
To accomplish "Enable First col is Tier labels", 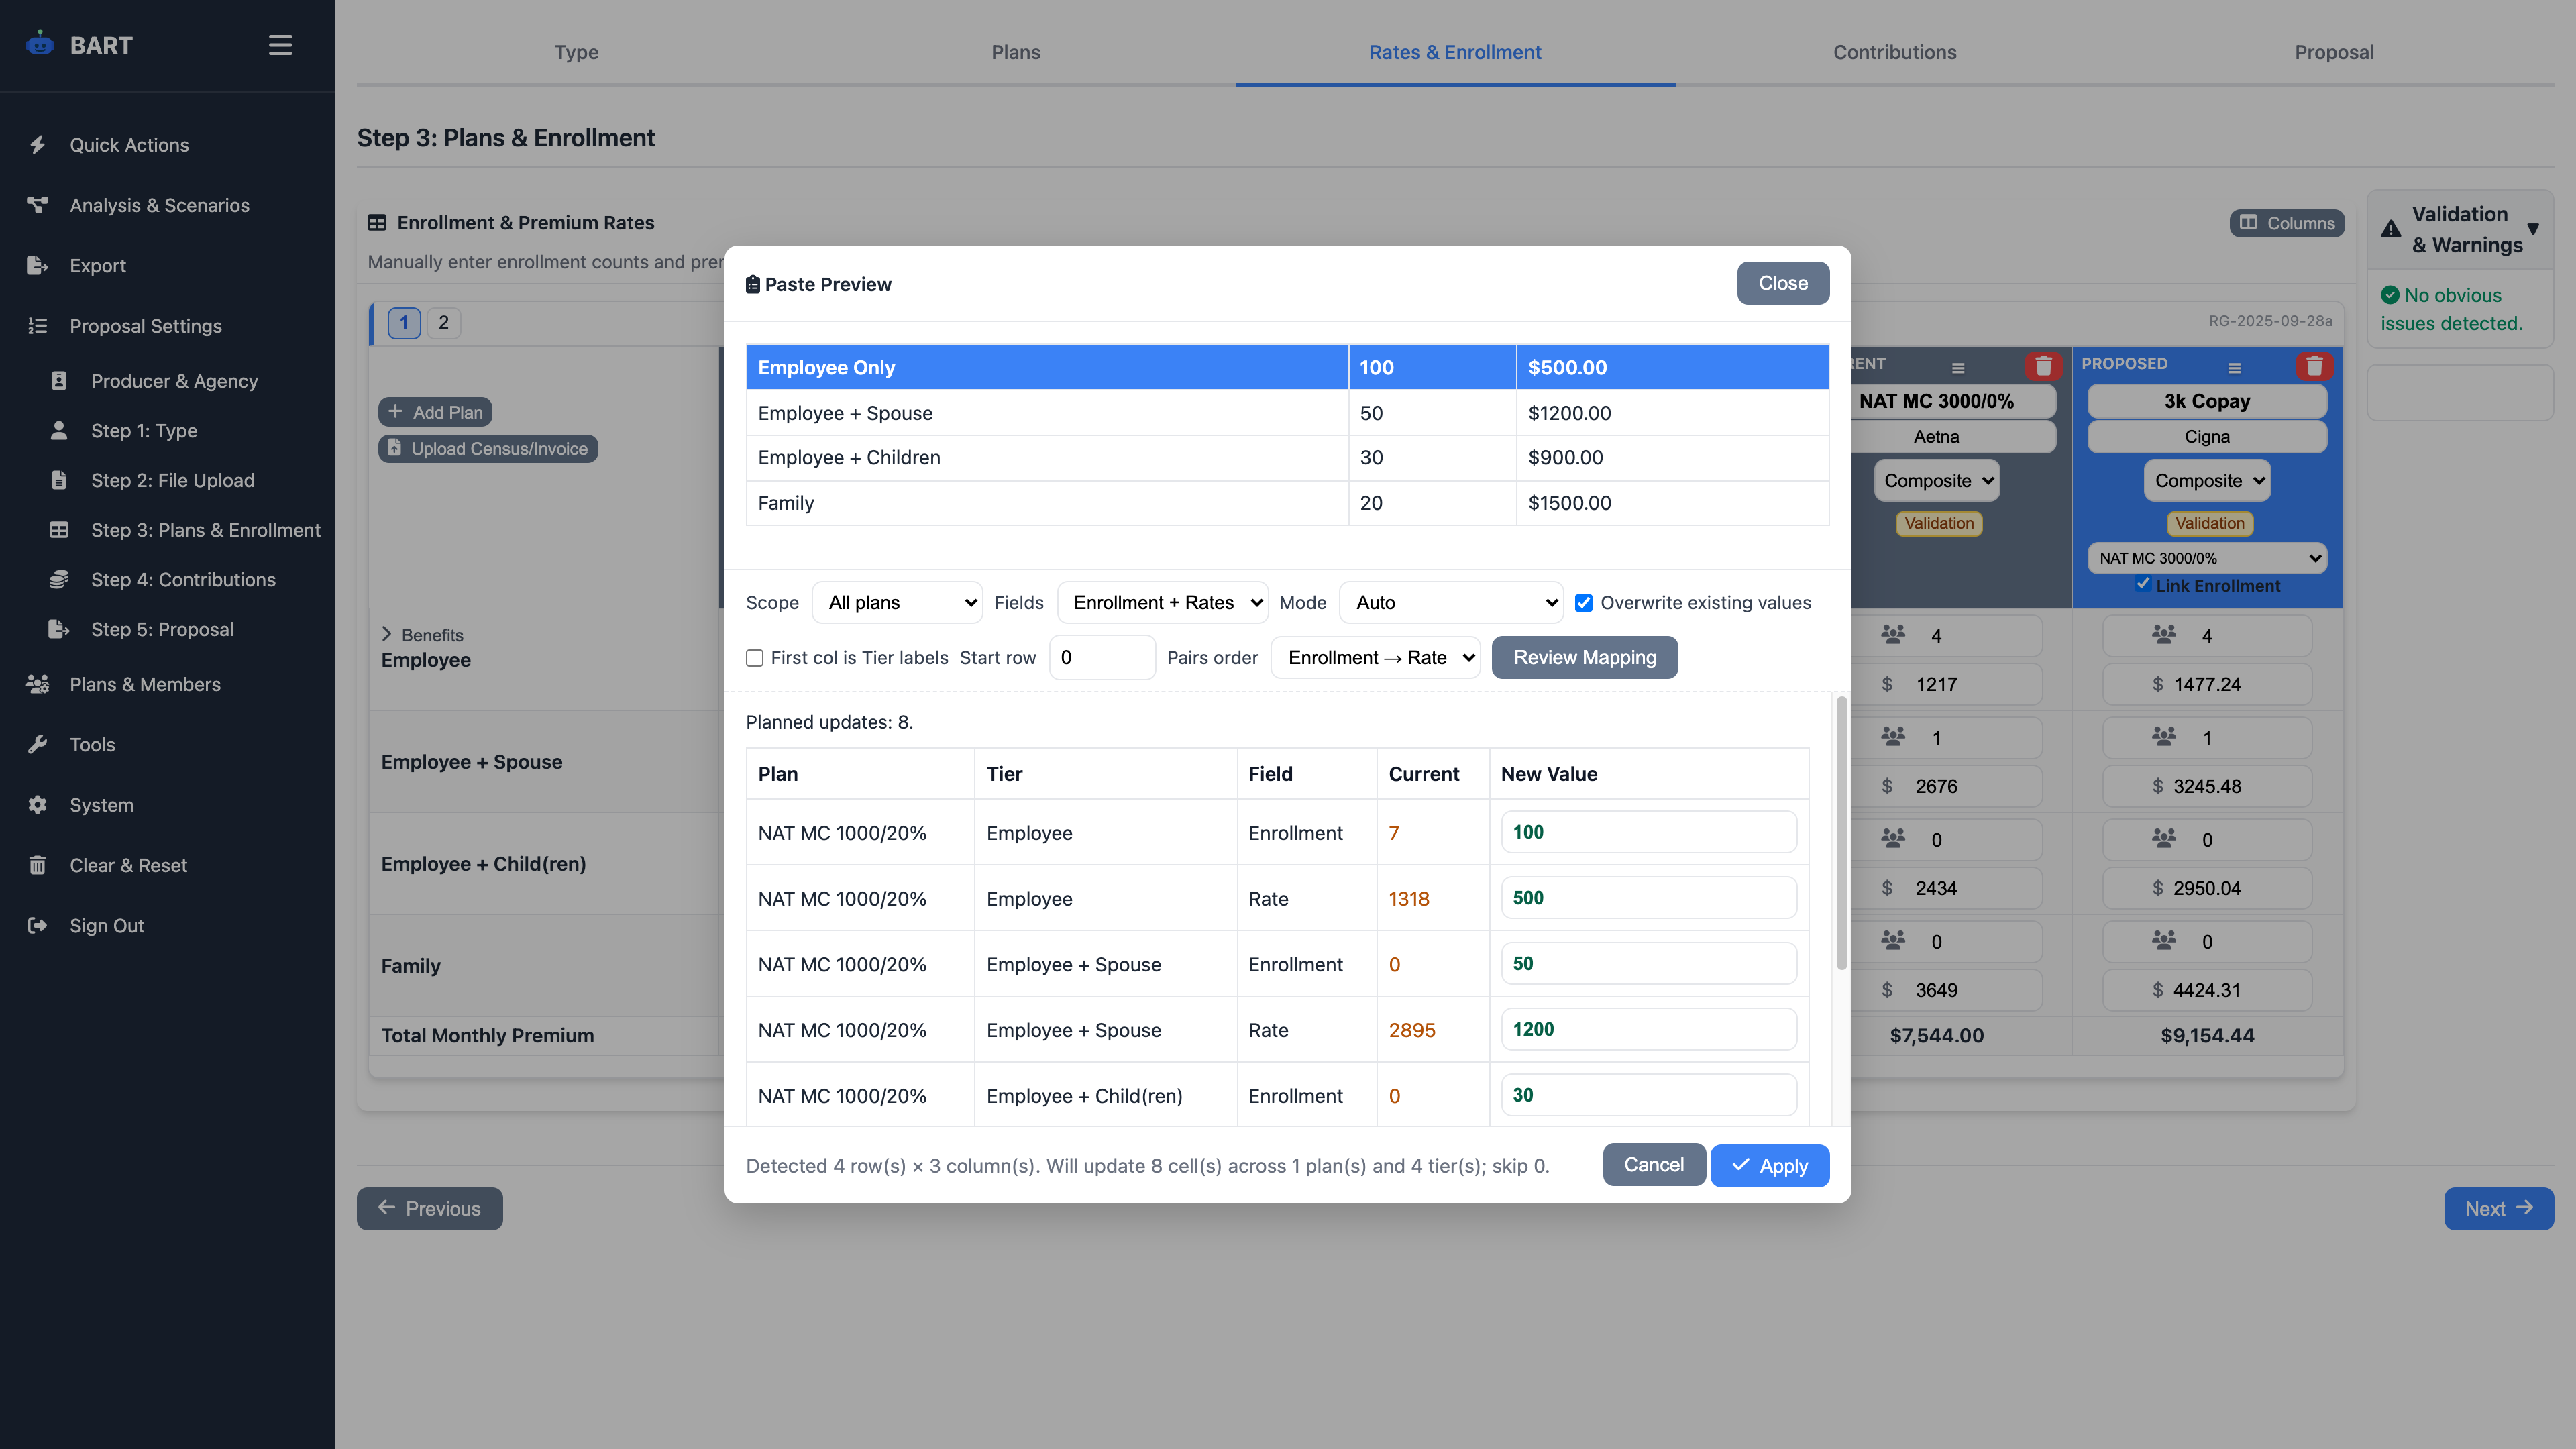I will 755,658.
